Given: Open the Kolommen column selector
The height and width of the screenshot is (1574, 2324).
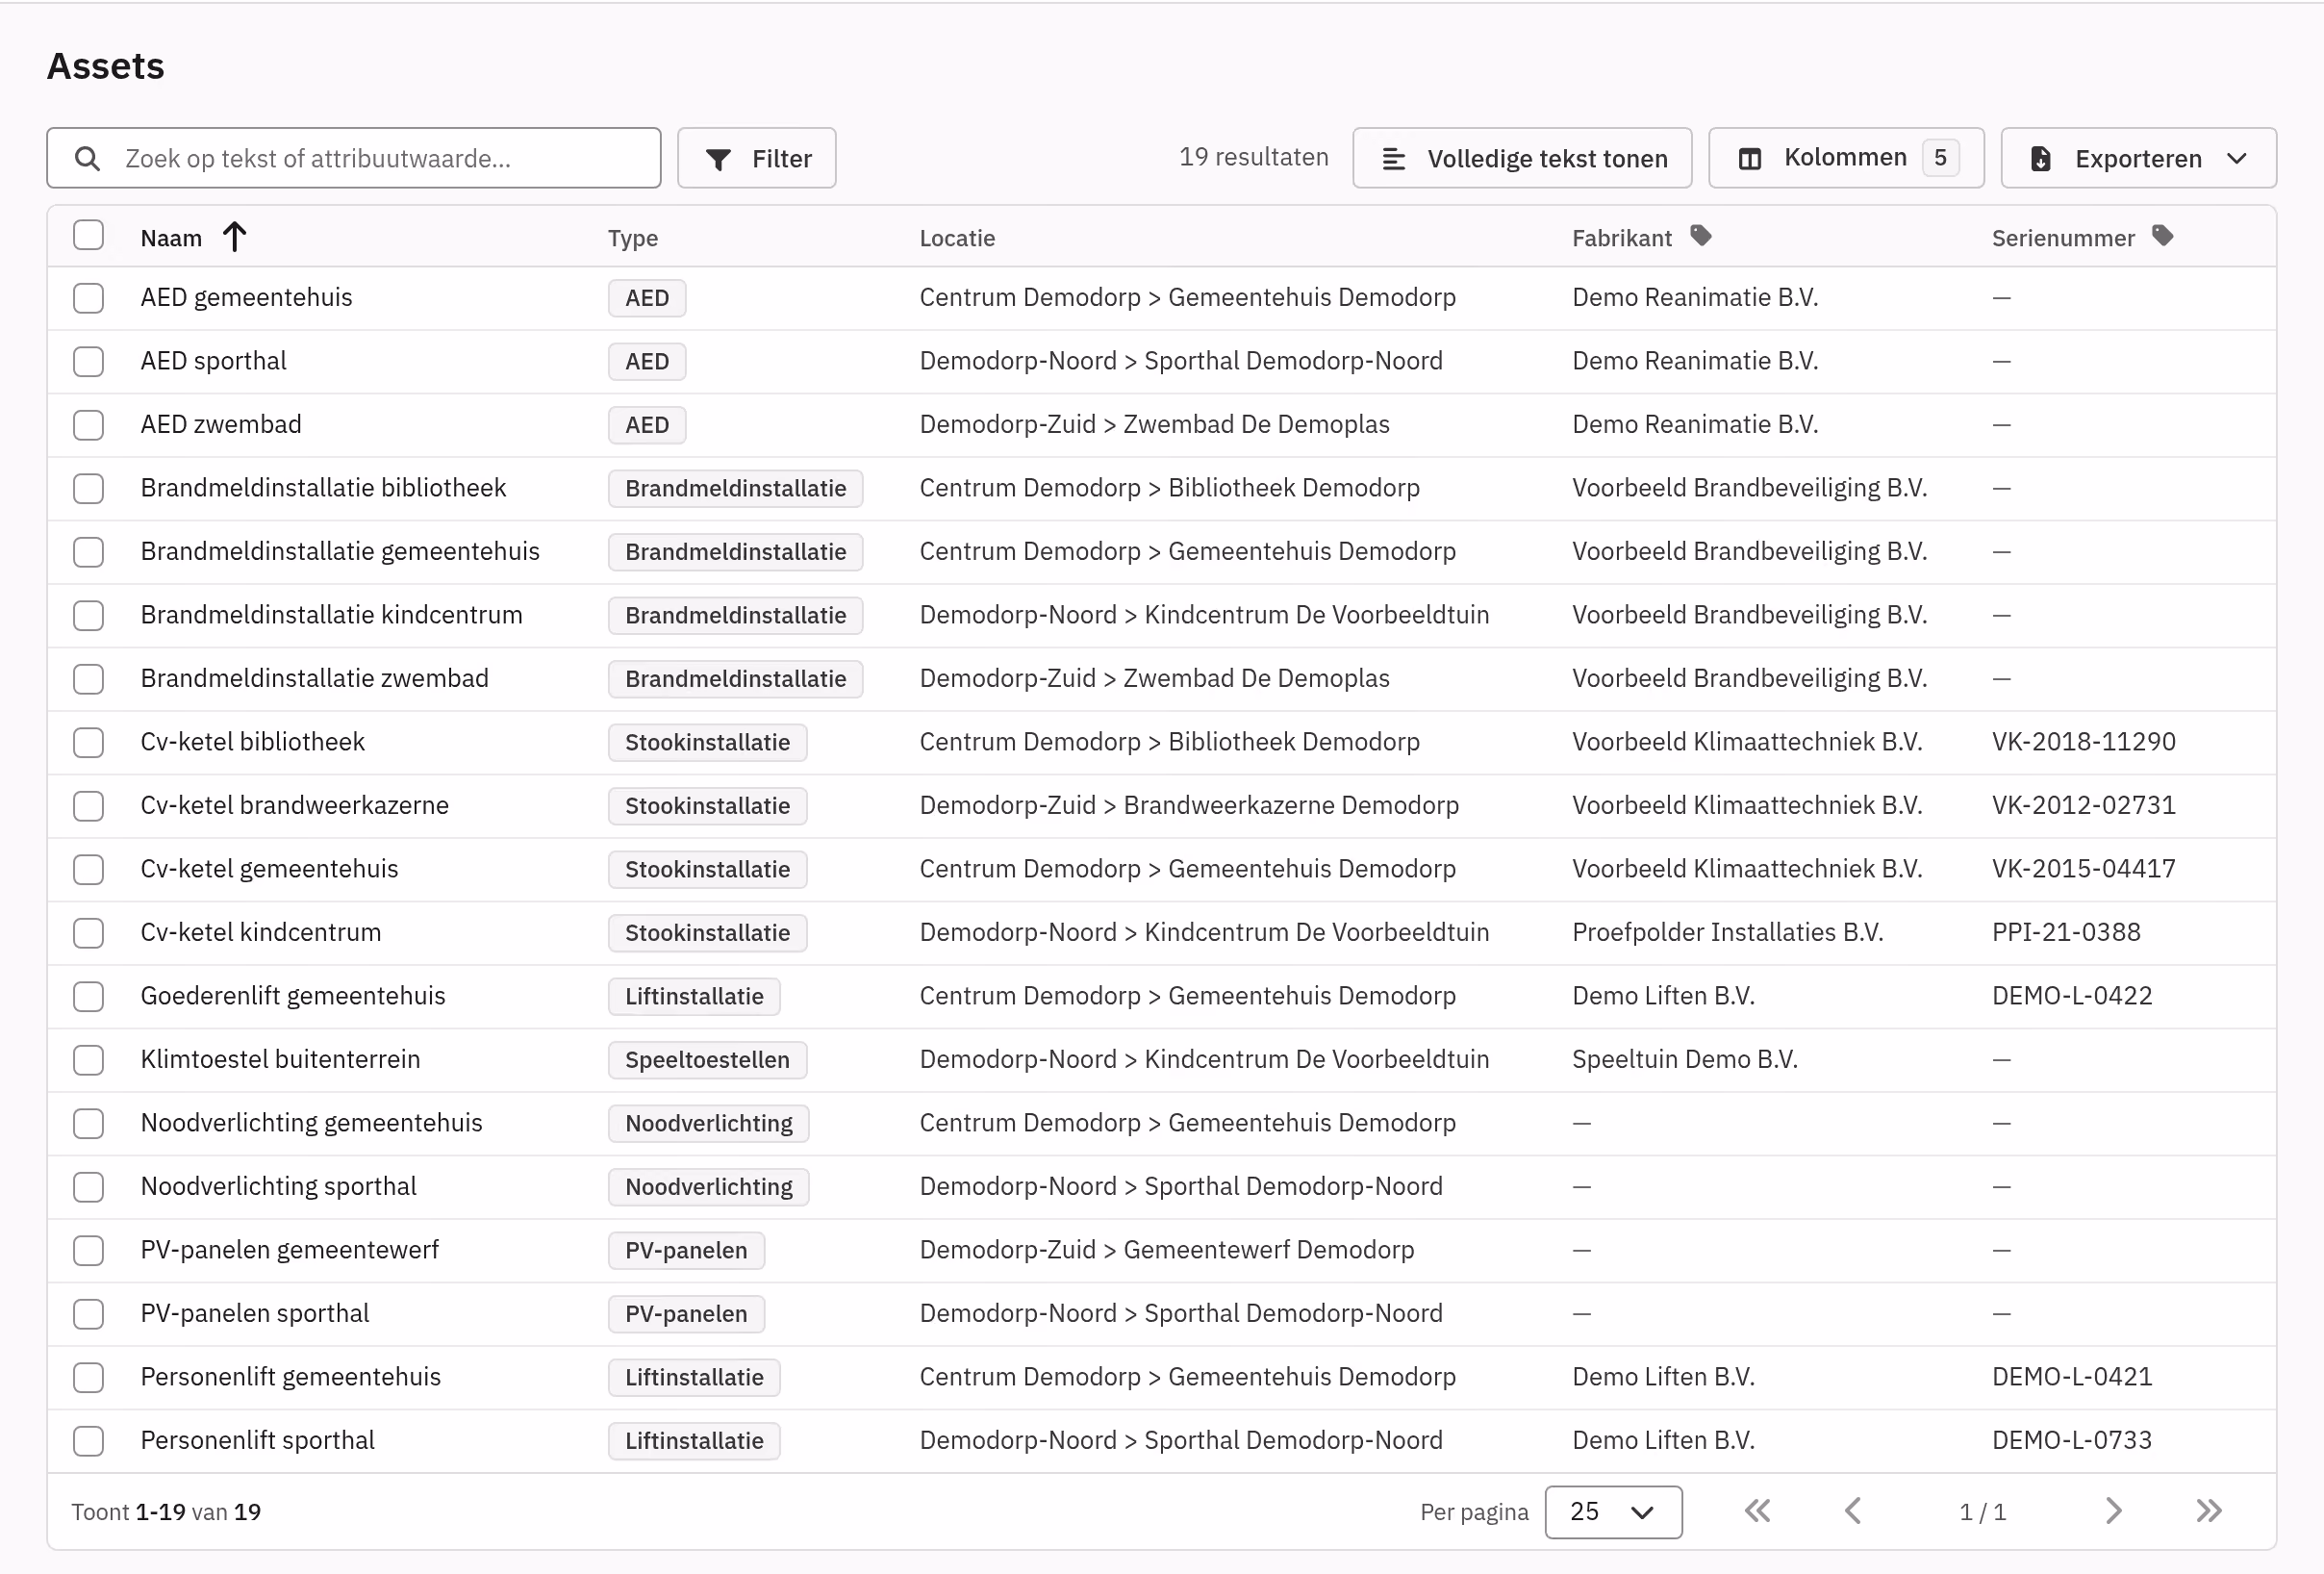Looking at the screenshot, I should pyautogui.click(x=1846, y=158).
